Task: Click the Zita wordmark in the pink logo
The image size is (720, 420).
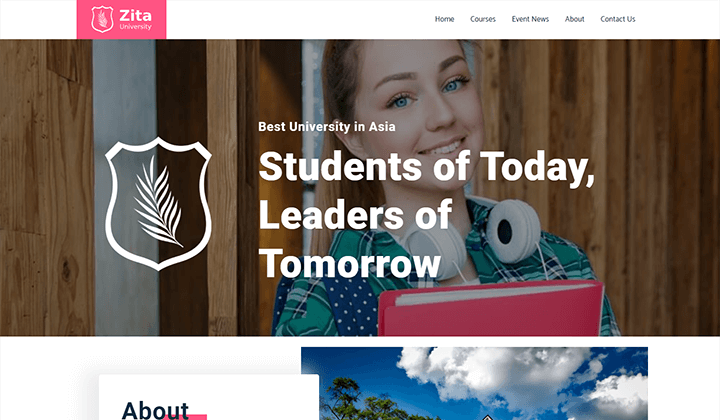Action: [x=135, y=16]
